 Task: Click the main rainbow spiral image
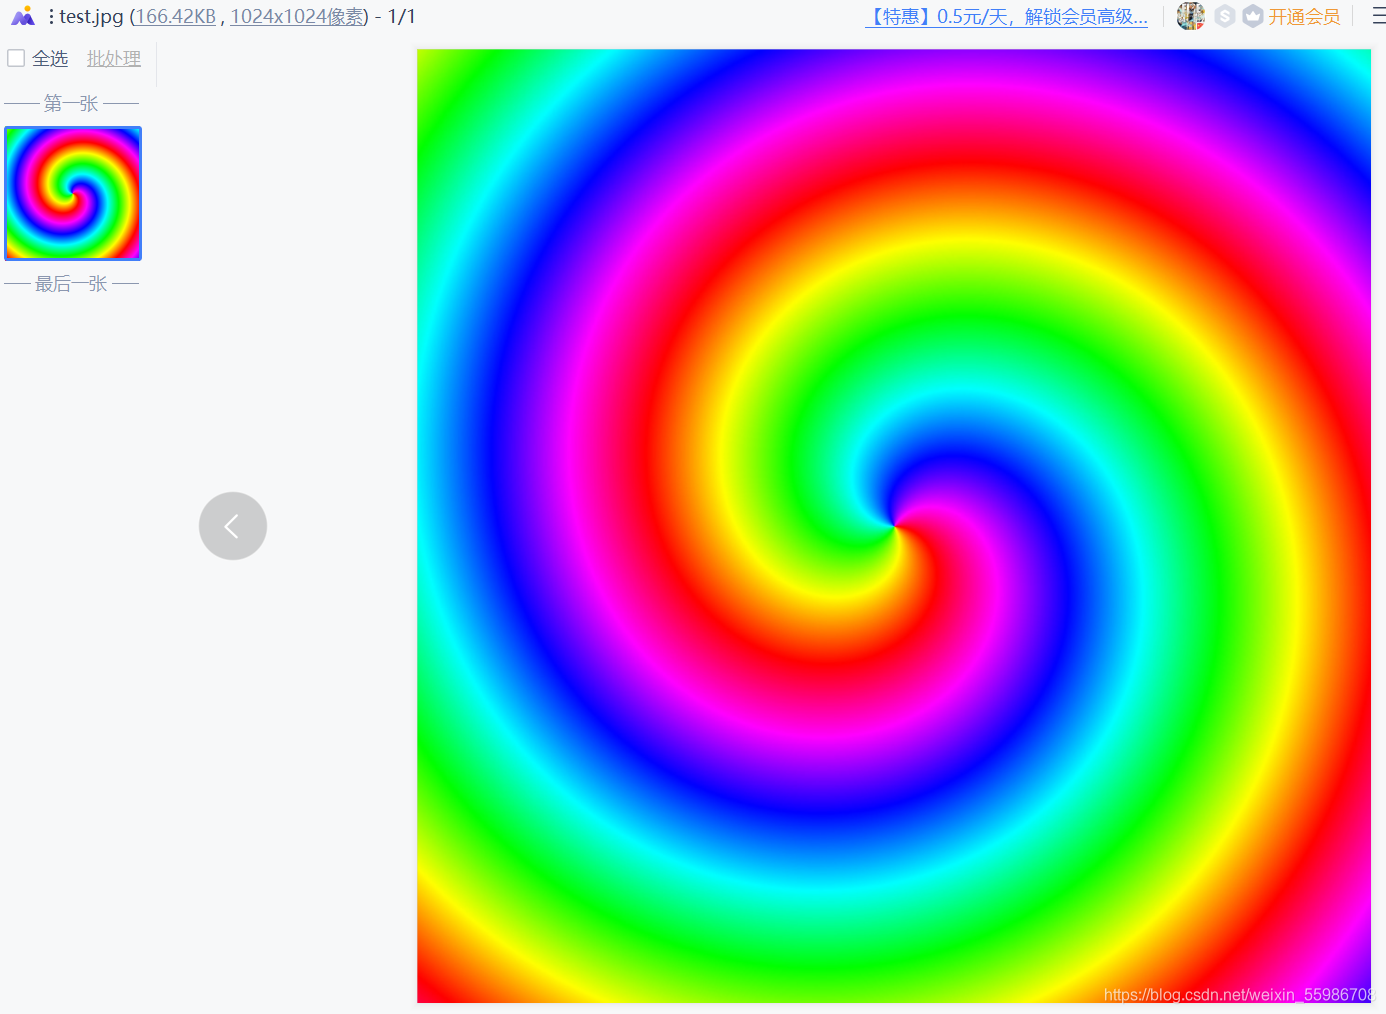tap(894, 526)
